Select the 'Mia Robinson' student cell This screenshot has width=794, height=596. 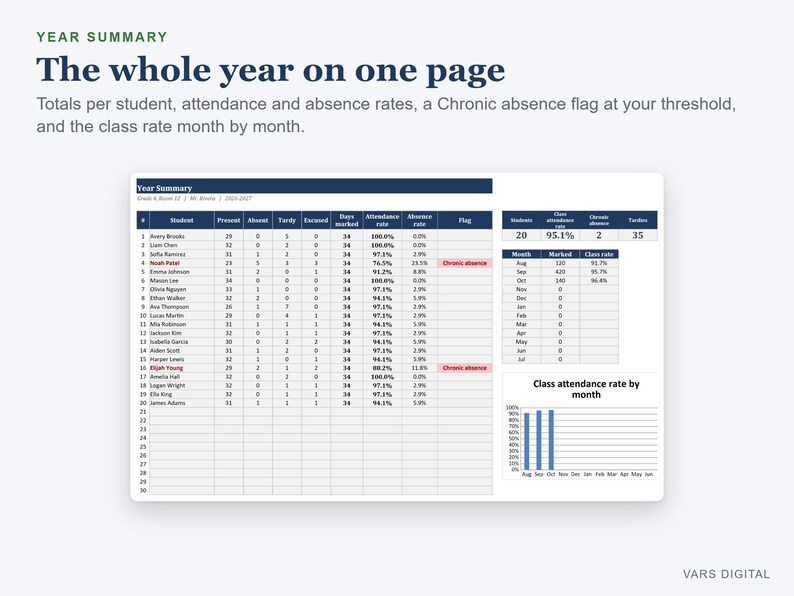tap(182, 324)
